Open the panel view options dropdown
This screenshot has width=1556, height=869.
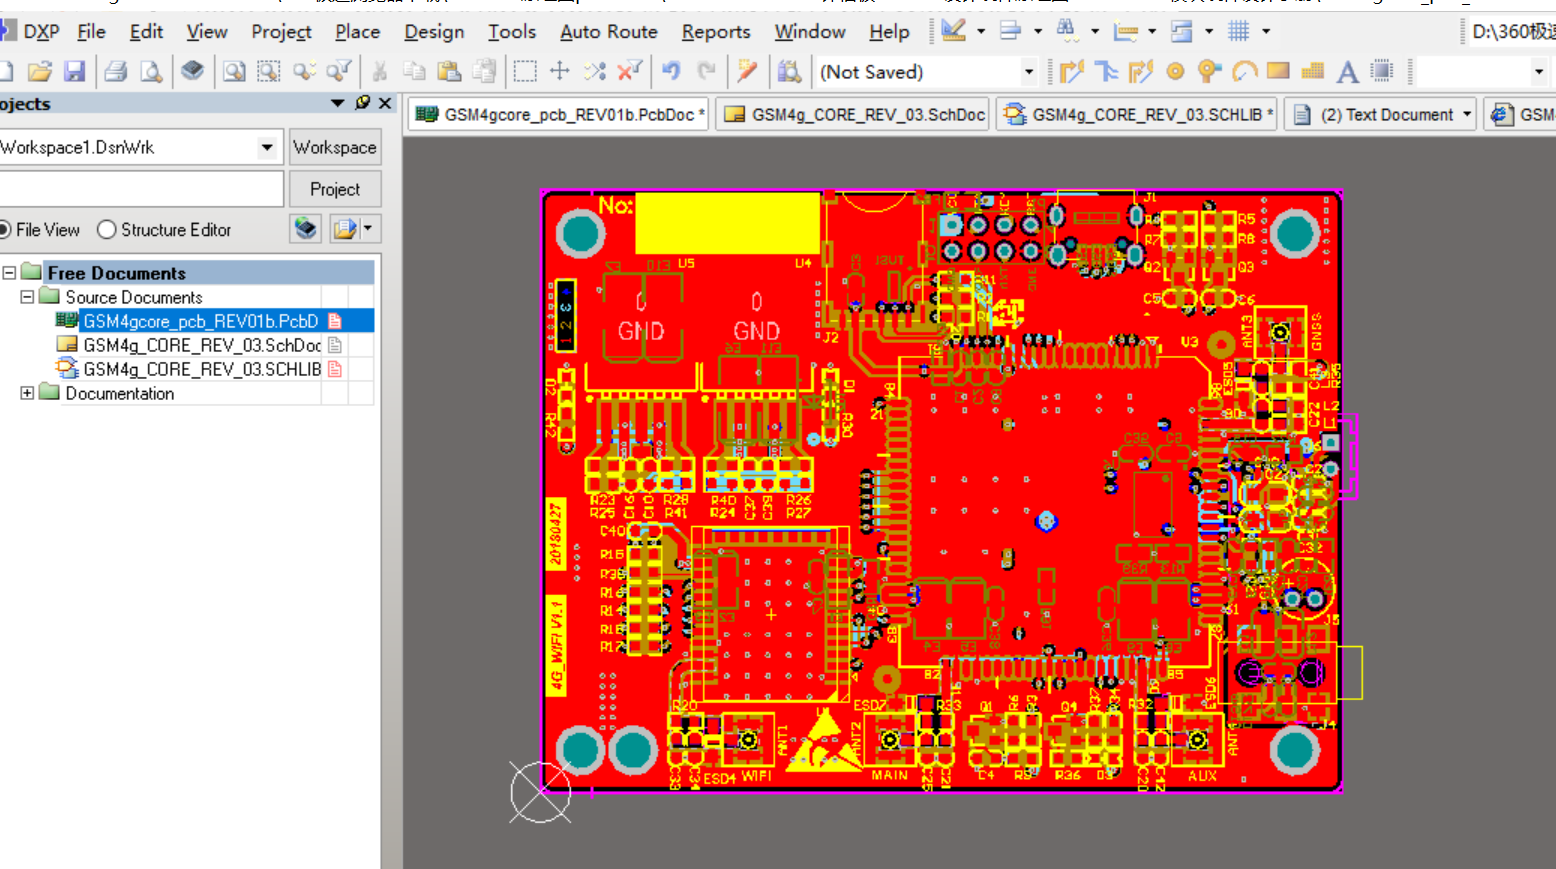pyautogui.click(x=368, y=229)
